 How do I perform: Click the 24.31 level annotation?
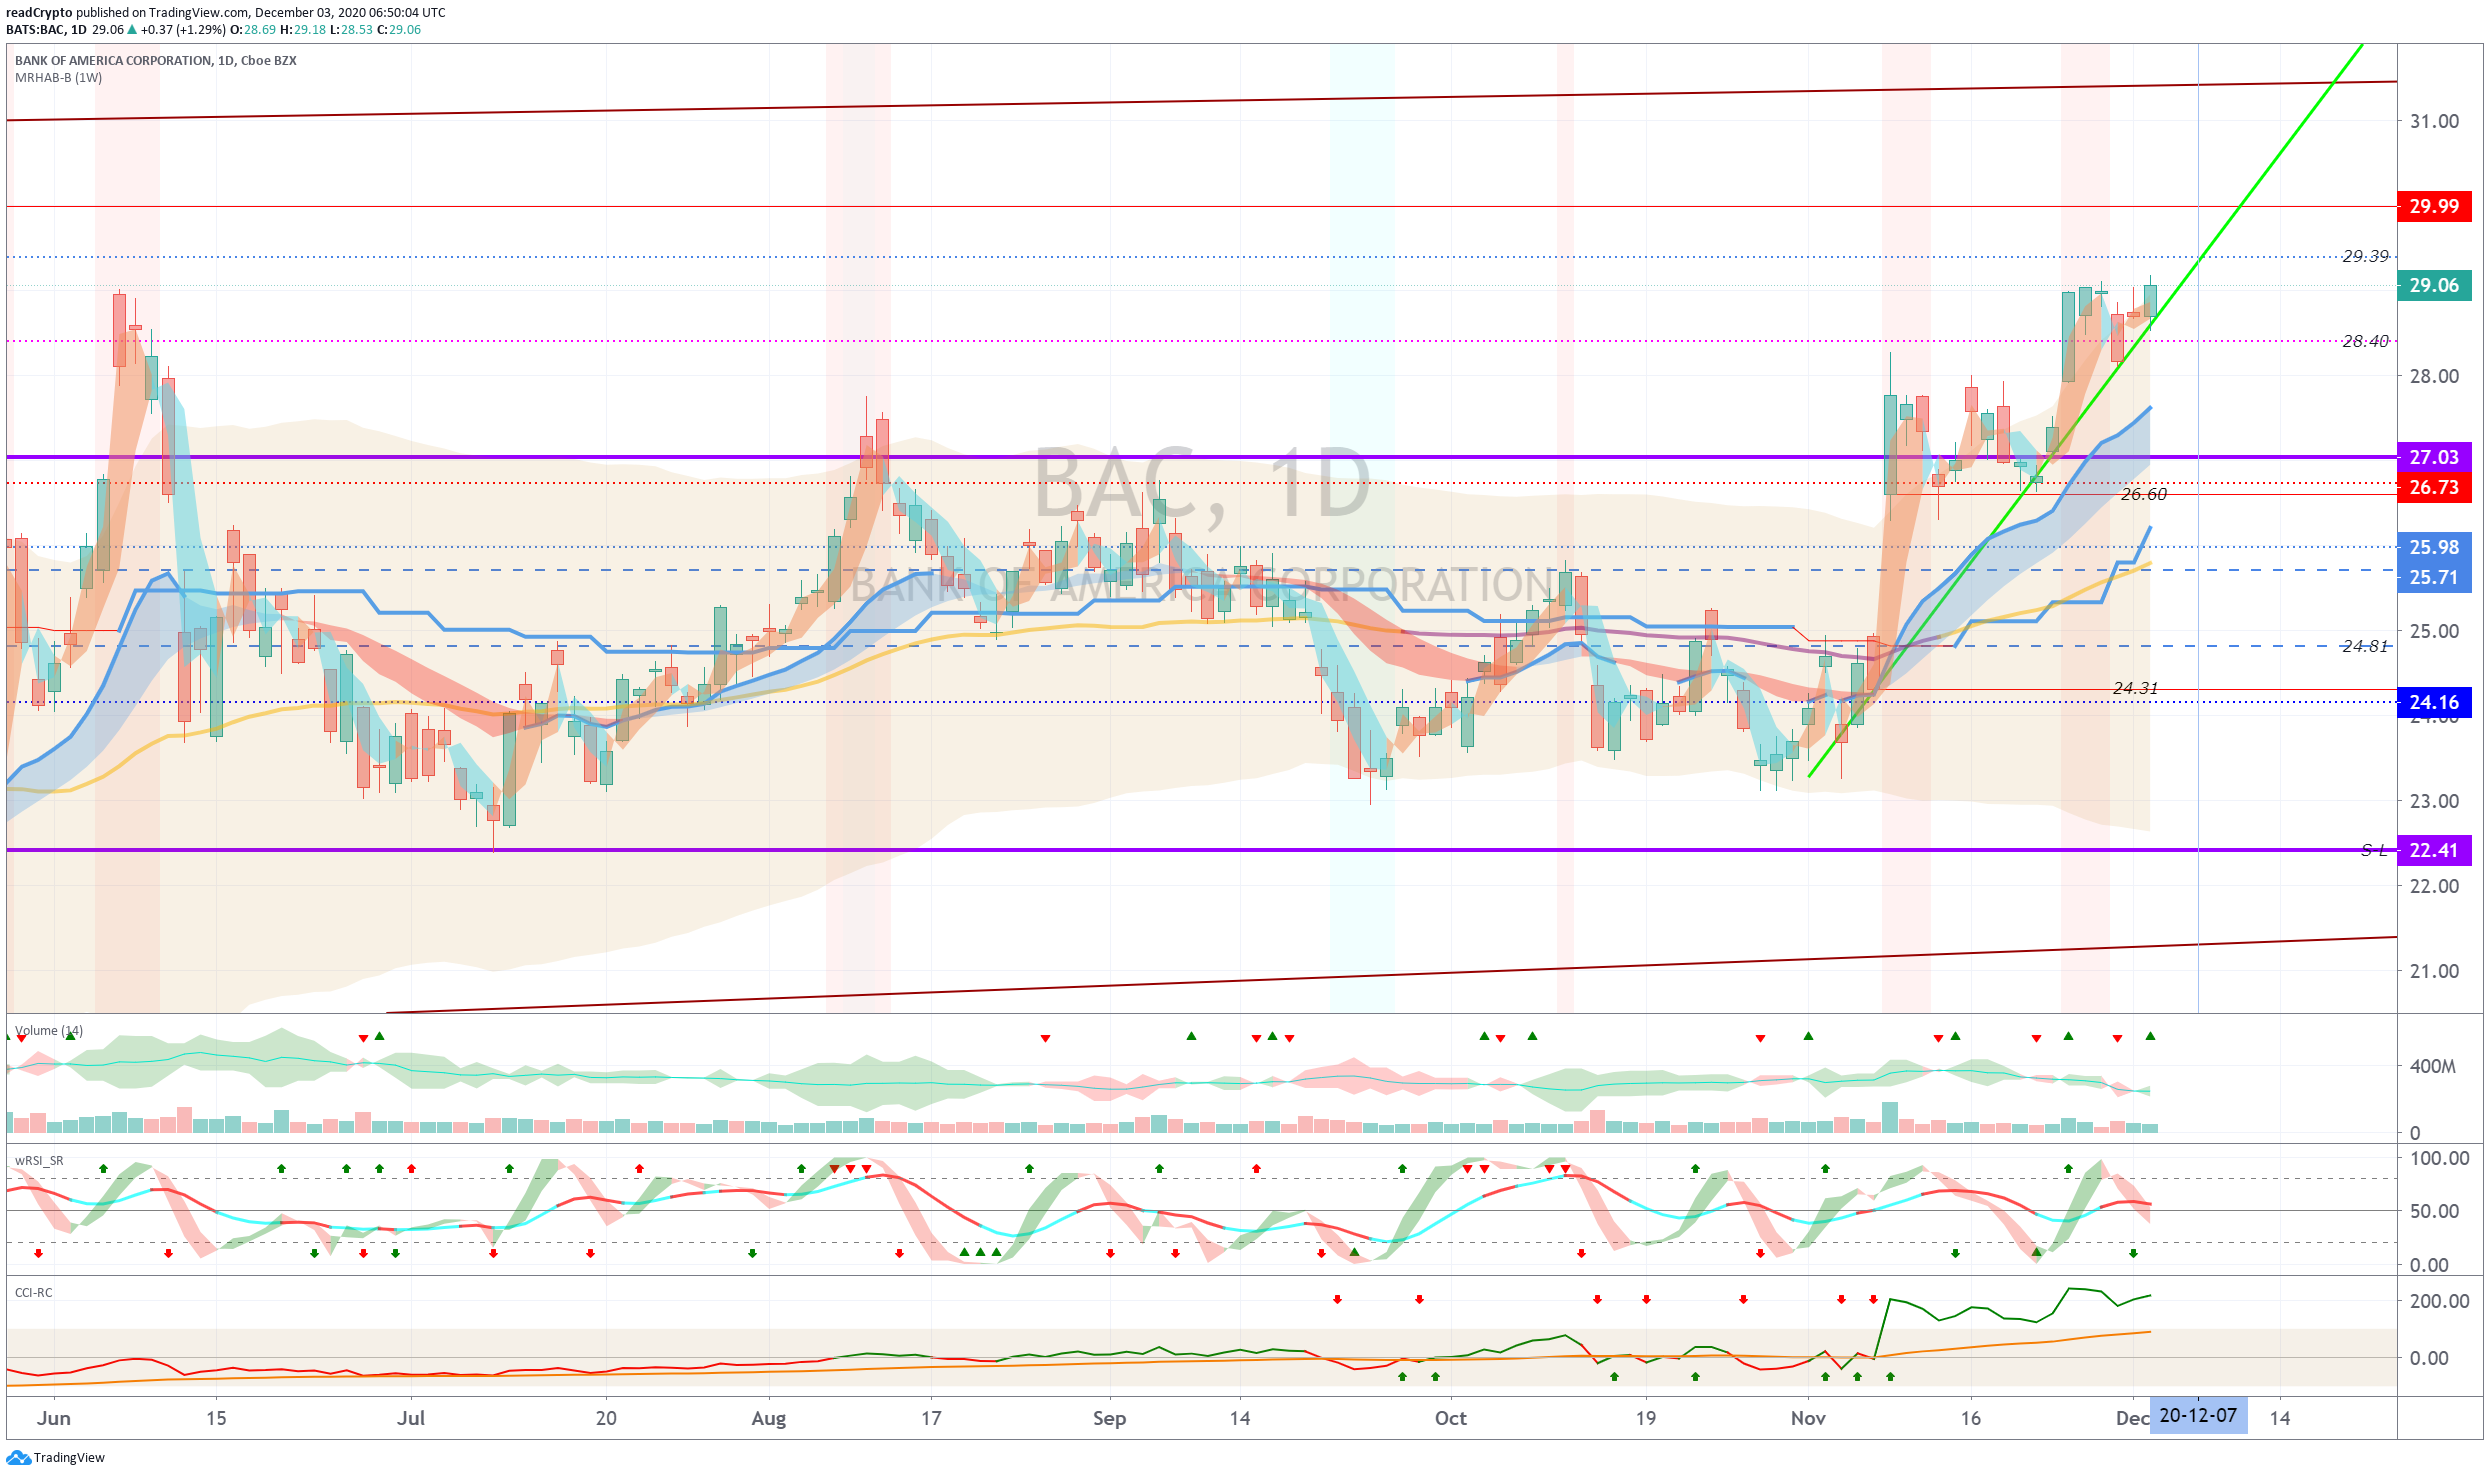pos(2135,688)
